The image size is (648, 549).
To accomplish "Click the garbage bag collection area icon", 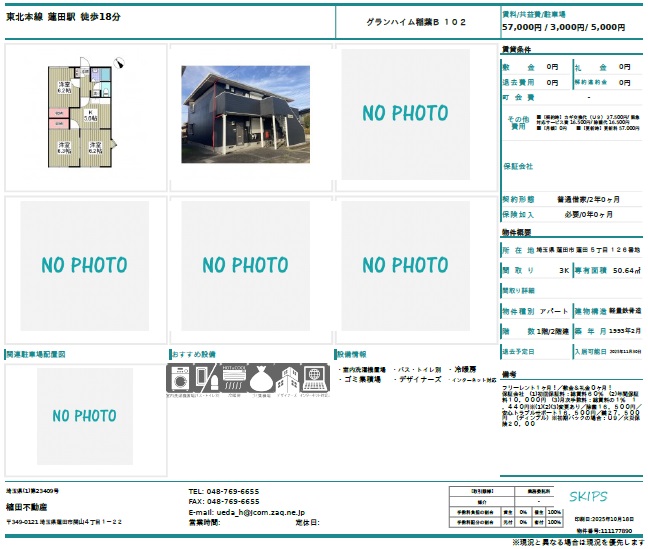I will click(x=259, y=380).
